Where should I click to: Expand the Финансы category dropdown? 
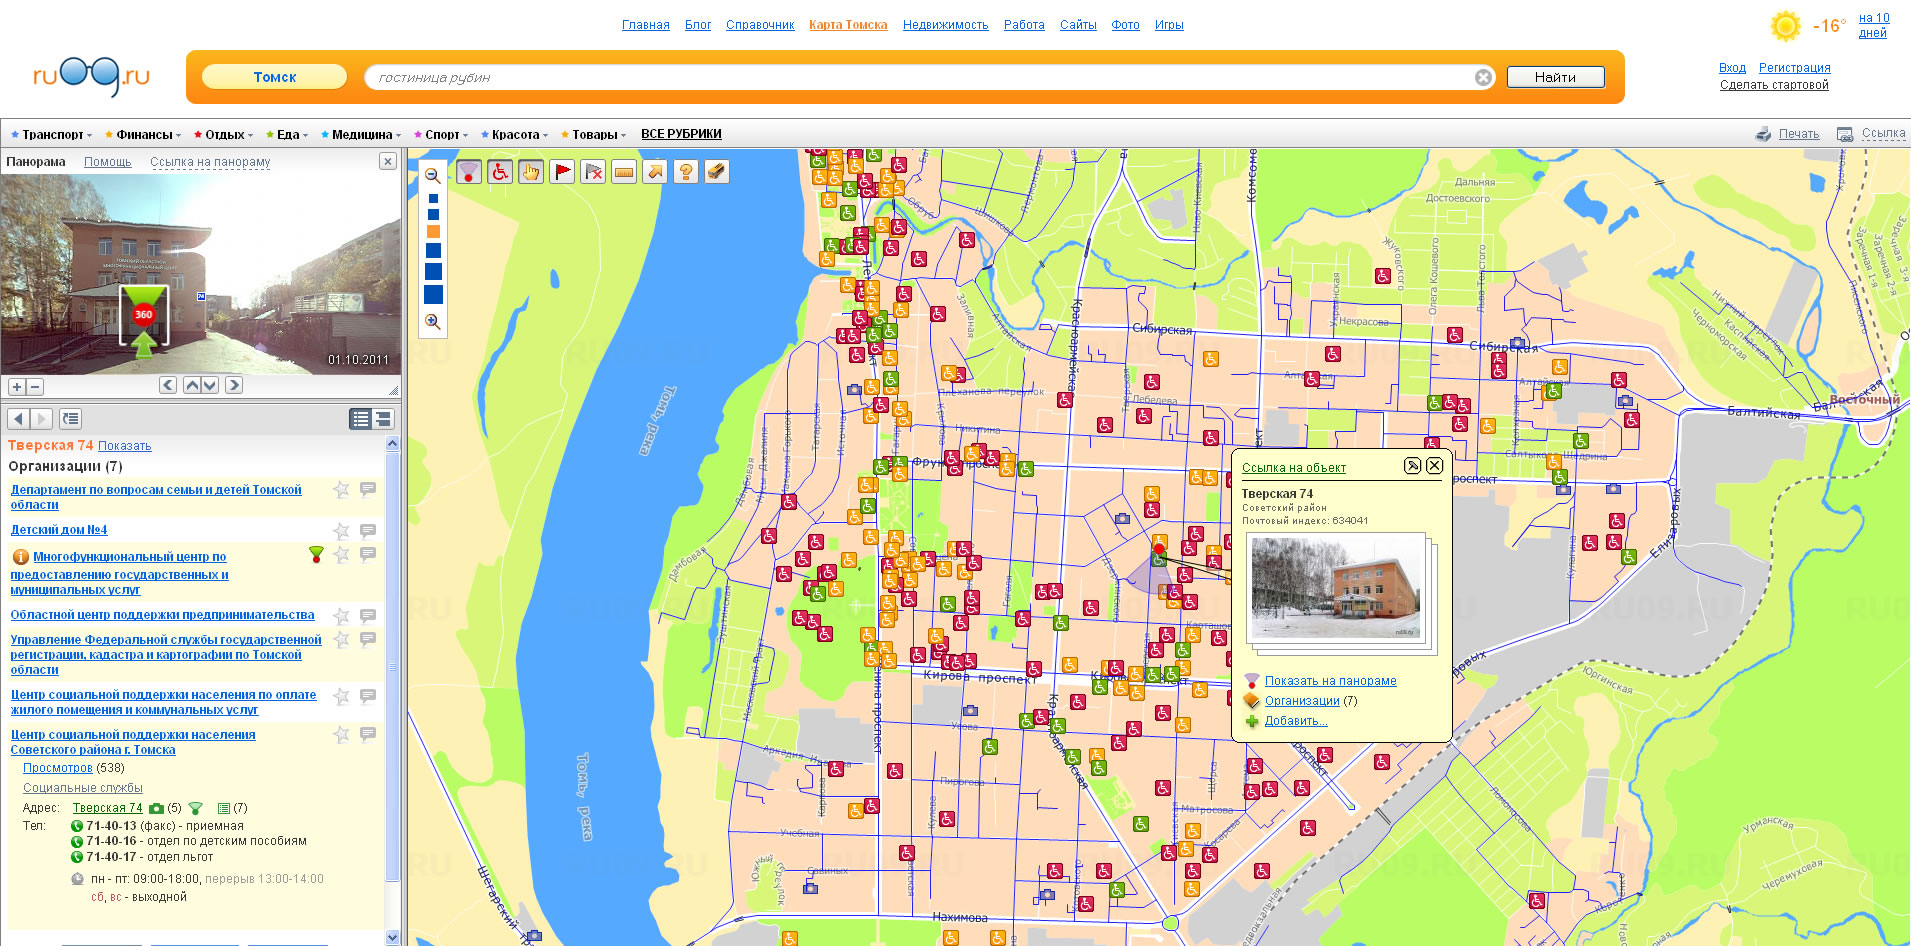coord(143,134)
